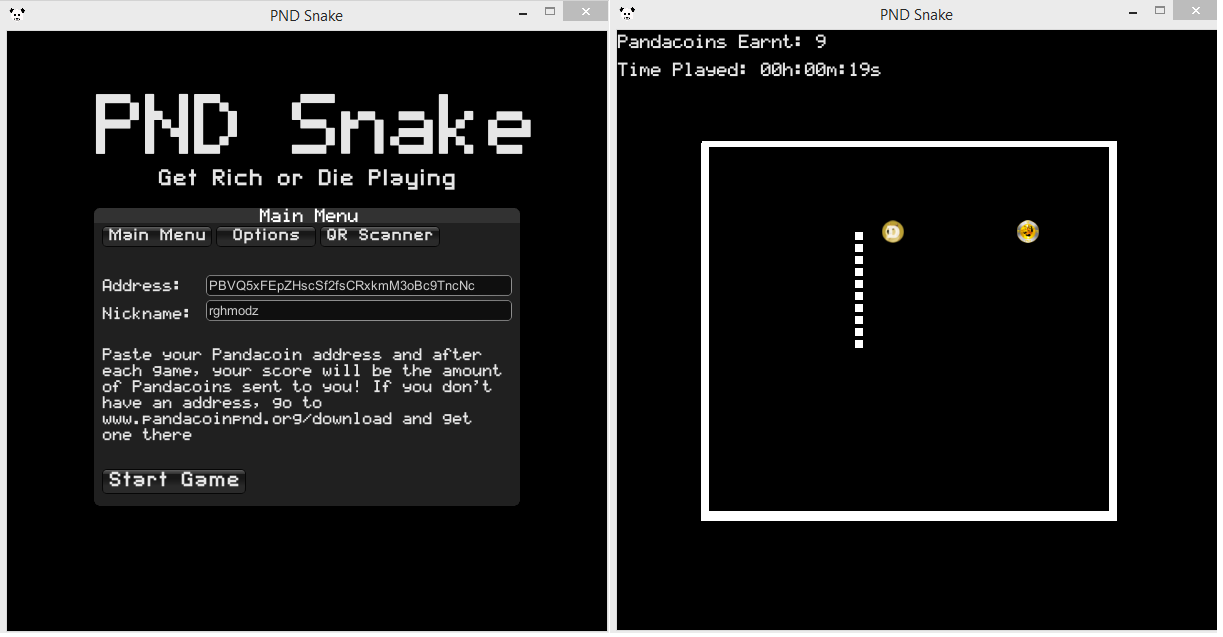Maximize the right PND Snake game window

point(1160,12)
